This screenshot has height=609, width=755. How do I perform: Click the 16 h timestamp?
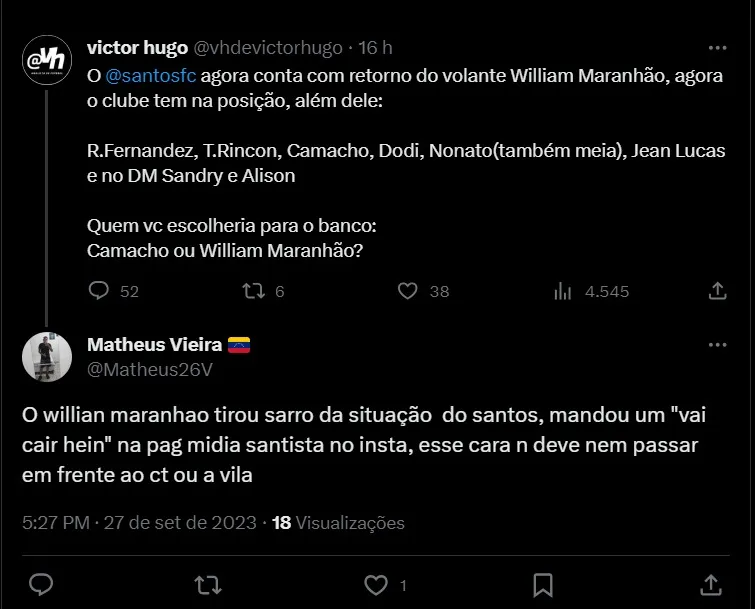[375, 47]
